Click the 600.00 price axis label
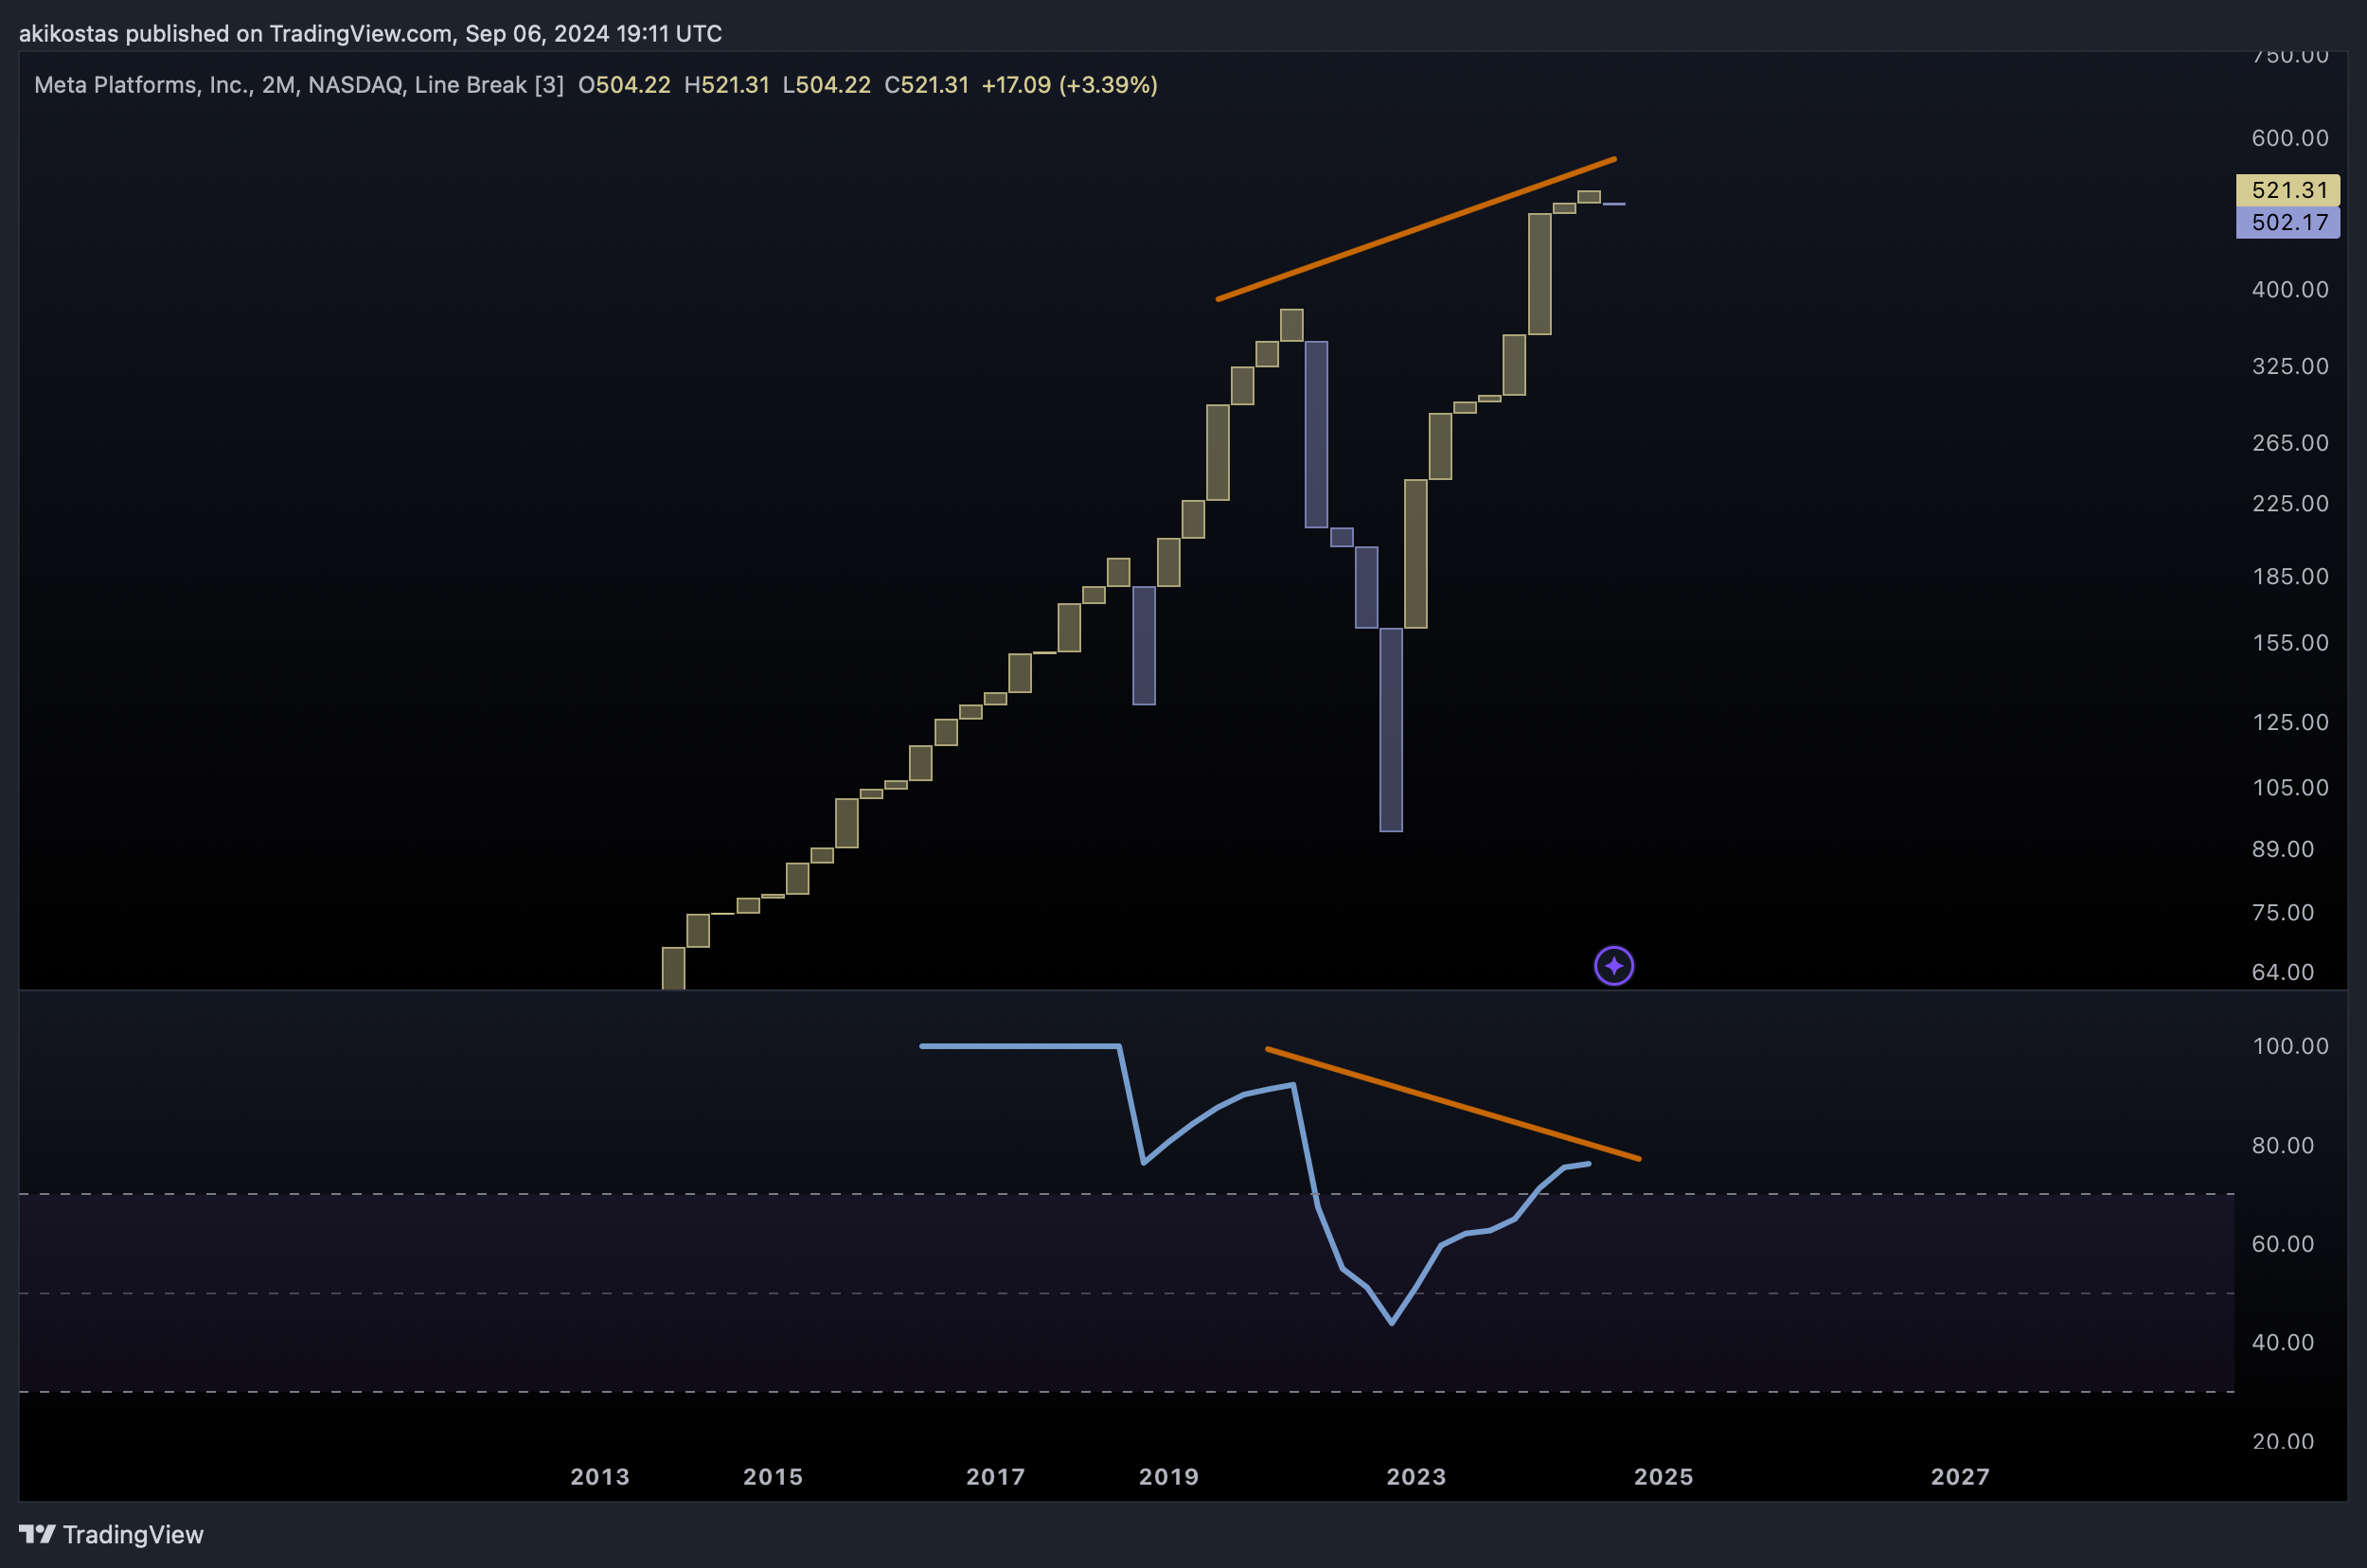The width and height of the screenshot is (2367, 1568). [2290, 138]
